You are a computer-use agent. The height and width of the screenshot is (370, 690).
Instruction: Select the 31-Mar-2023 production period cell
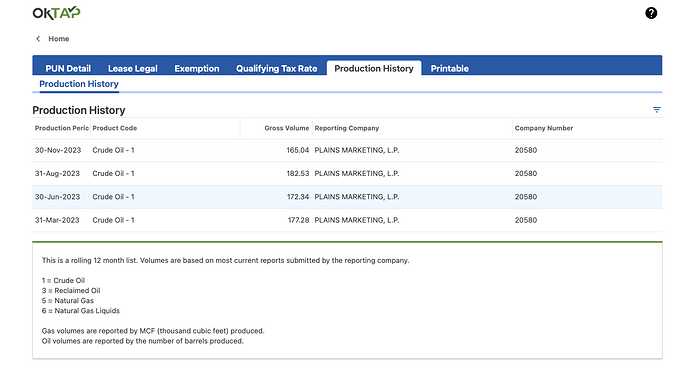tap(57, 220)
